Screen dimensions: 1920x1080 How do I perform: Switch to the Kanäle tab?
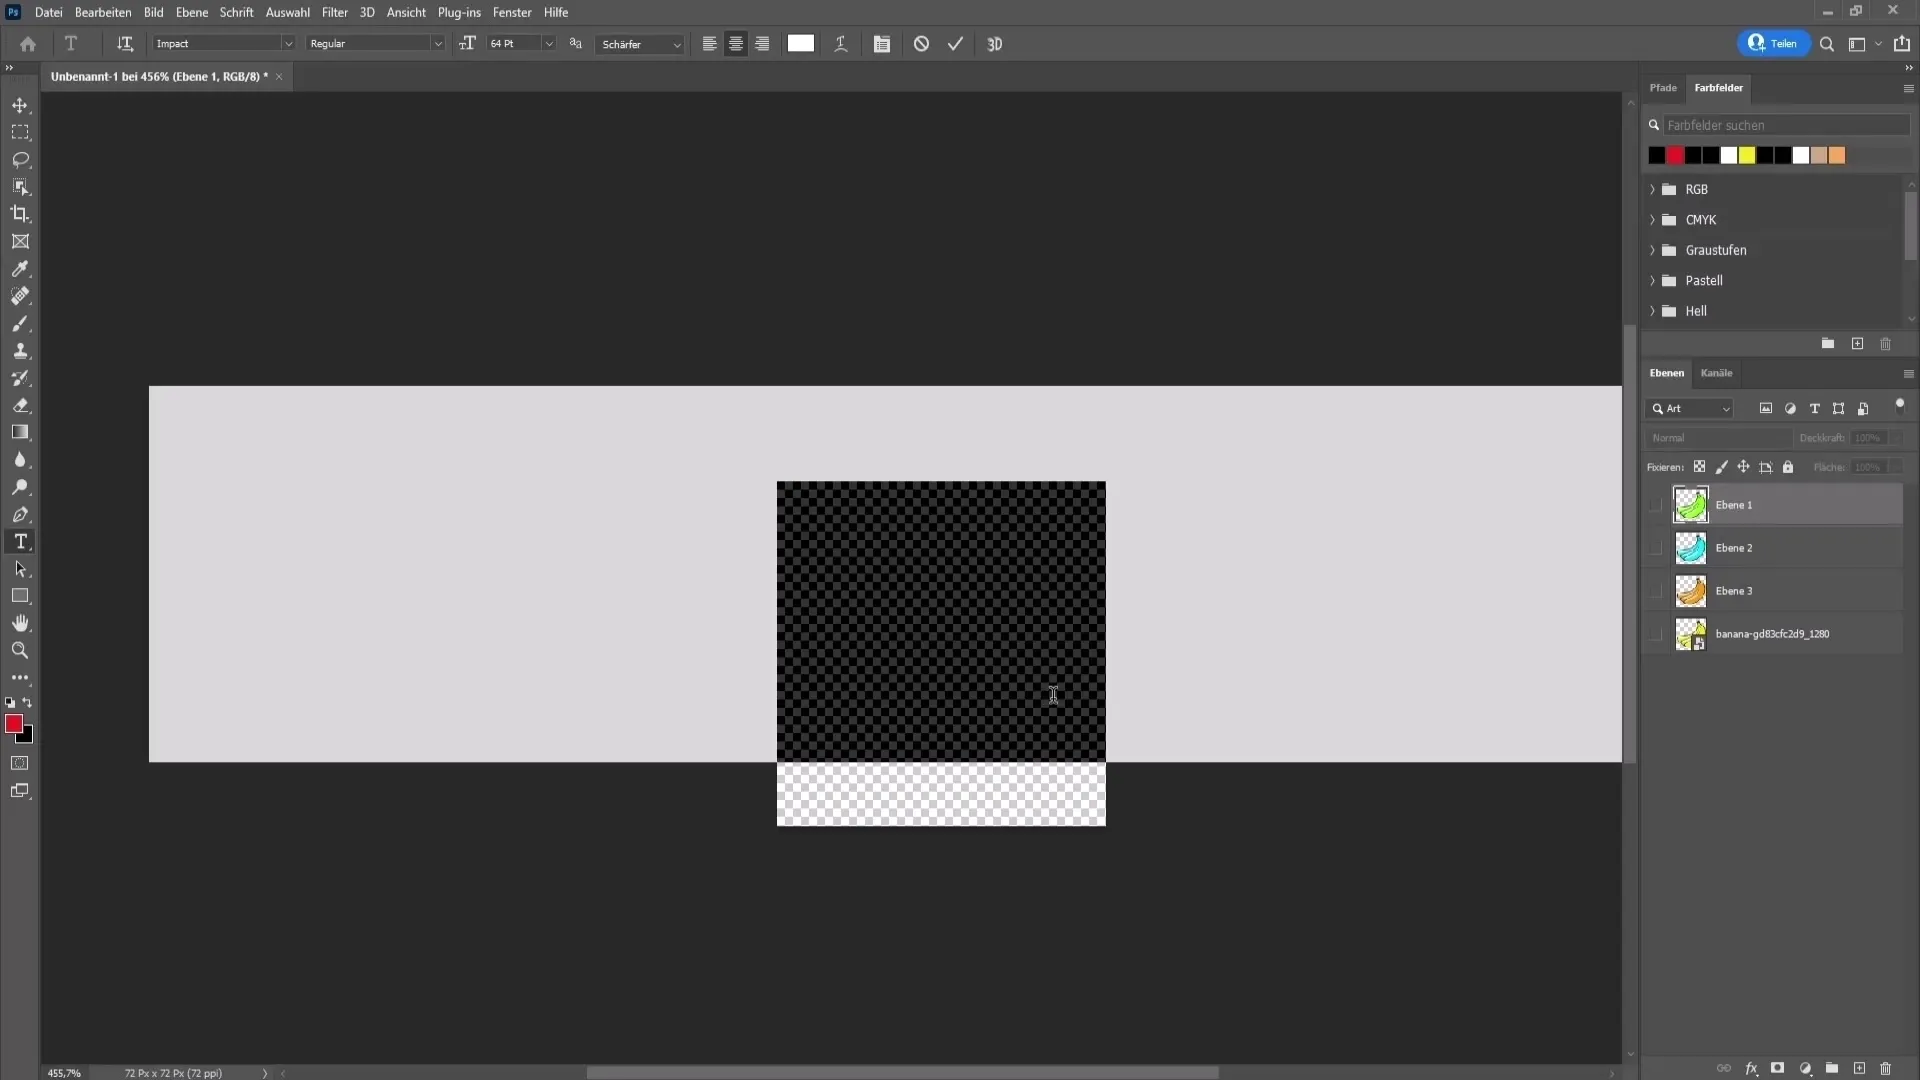[1716, 373]
